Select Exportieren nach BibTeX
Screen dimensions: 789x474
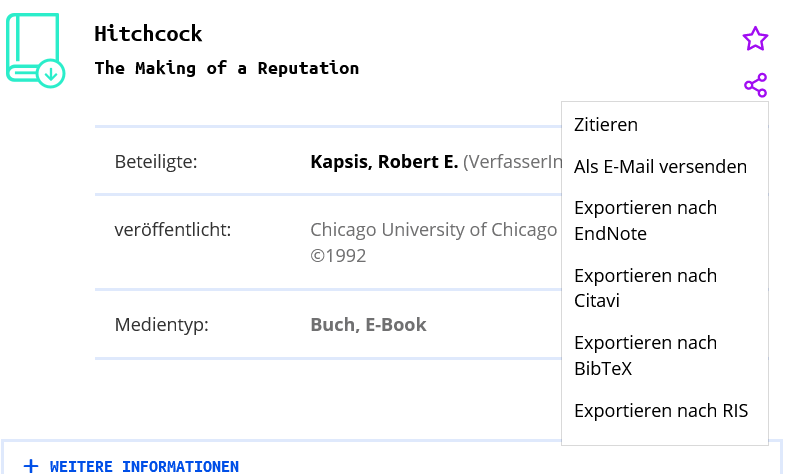[646, 355]
